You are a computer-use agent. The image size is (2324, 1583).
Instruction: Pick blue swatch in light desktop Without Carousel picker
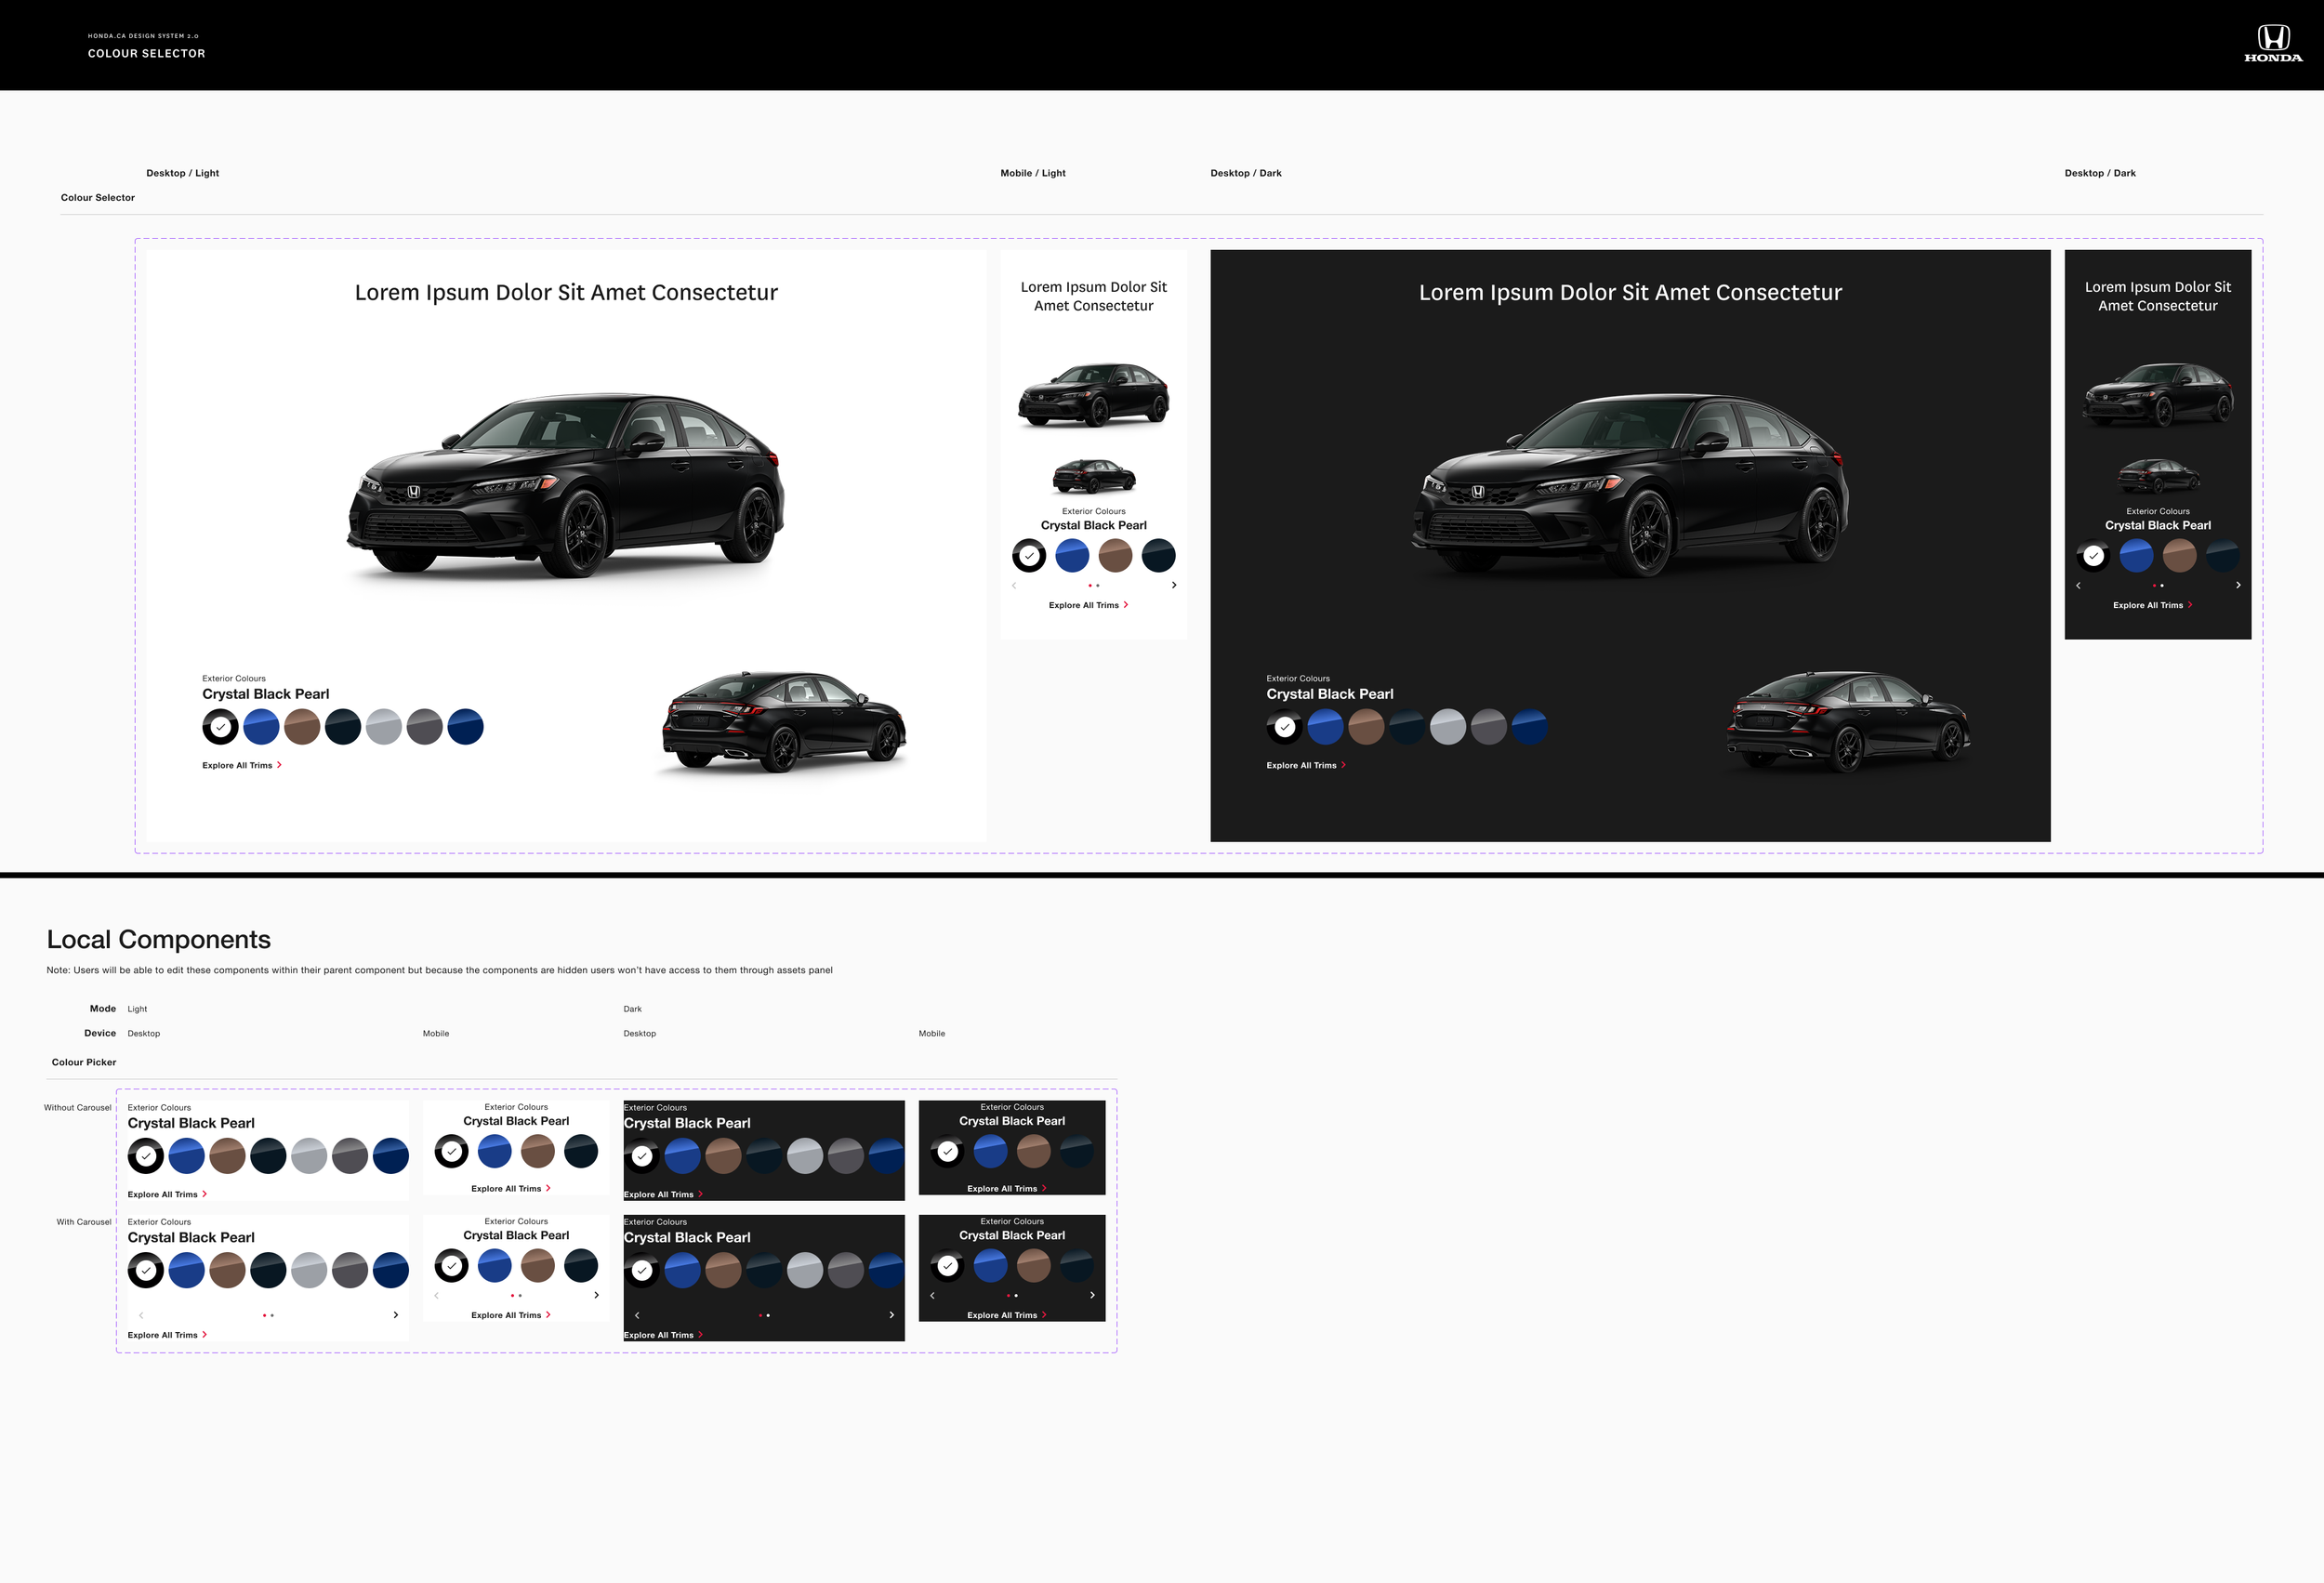pos(187,1156)
